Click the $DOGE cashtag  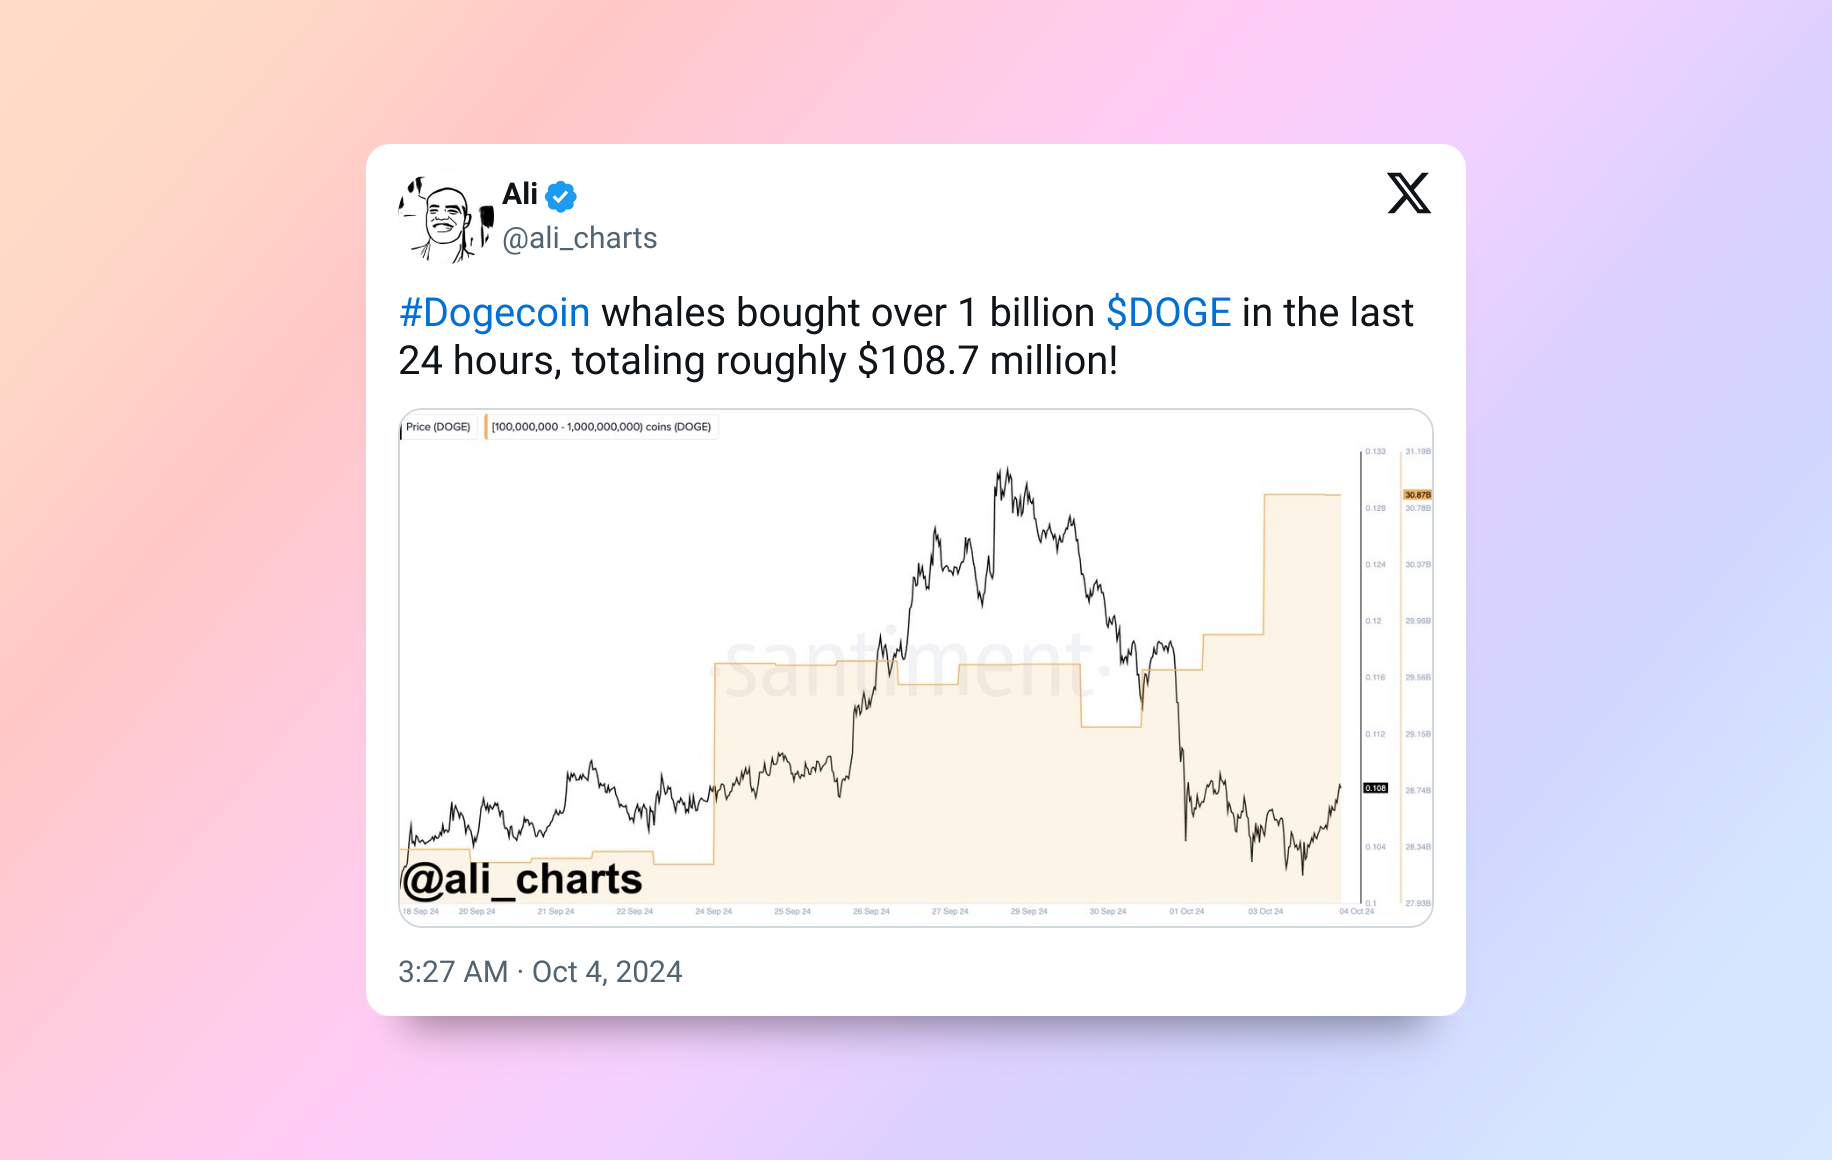pyautogui.click(x=1168, y=313)
